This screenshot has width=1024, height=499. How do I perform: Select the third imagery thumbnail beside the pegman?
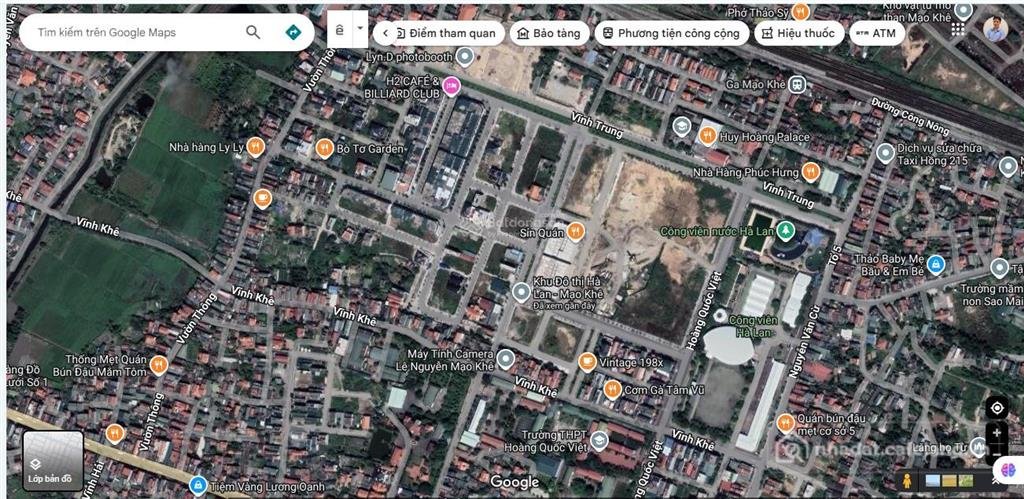(x=966, y=481)
